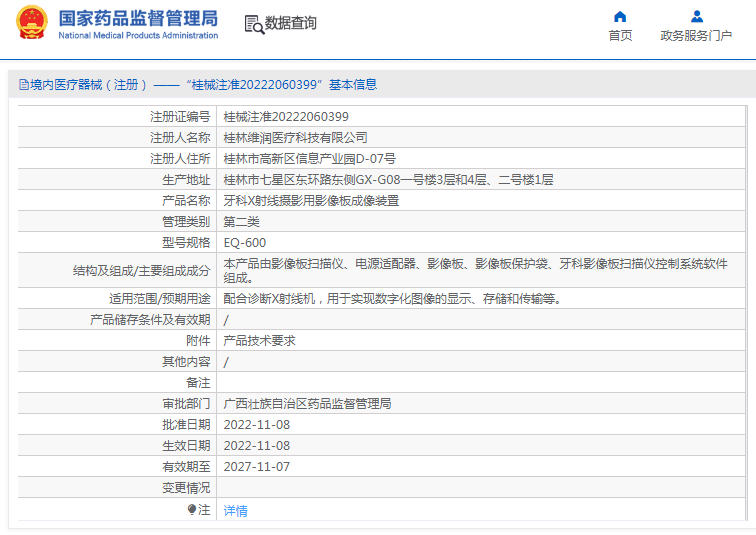
Task: Click the 生效日期 value 2022-11-08
Action: (x=257, y=446)
